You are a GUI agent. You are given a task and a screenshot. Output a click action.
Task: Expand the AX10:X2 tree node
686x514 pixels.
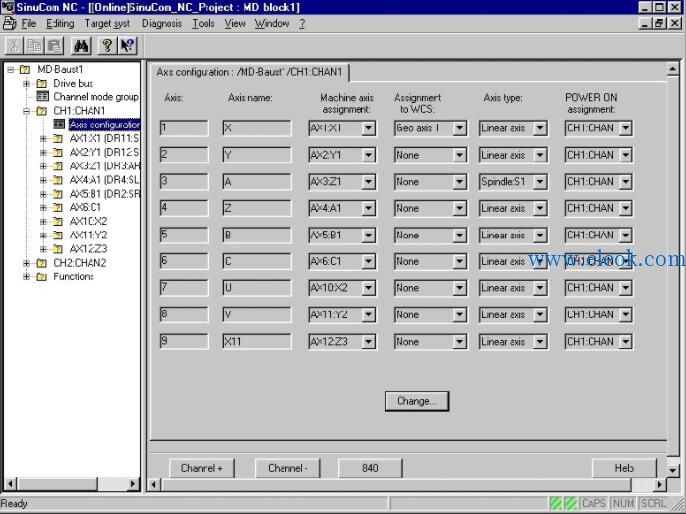pyautogui.click(x=43, y=221)
